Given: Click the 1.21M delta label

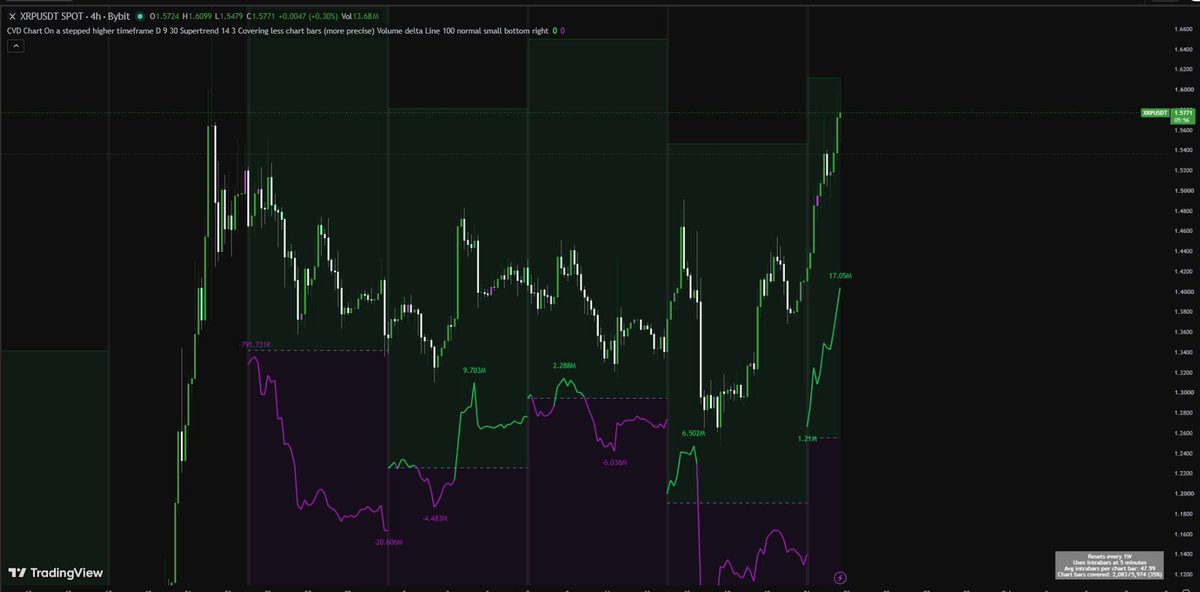Looking at the screenshot, I should [x=808, y=438].
